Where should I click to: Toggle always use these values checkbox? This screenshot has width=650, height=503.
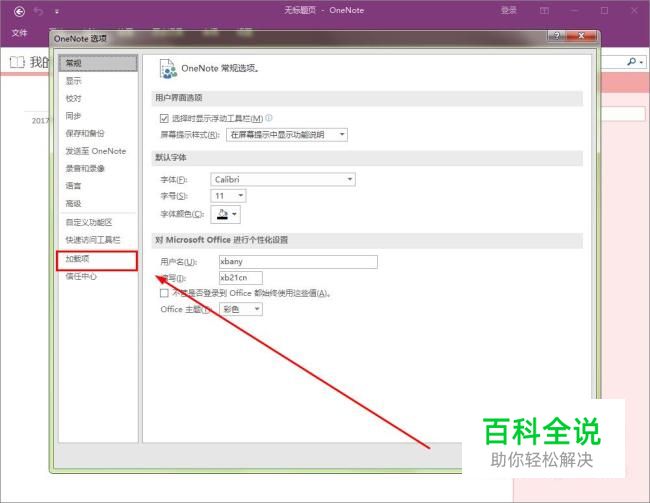click(x=164, y=293)
